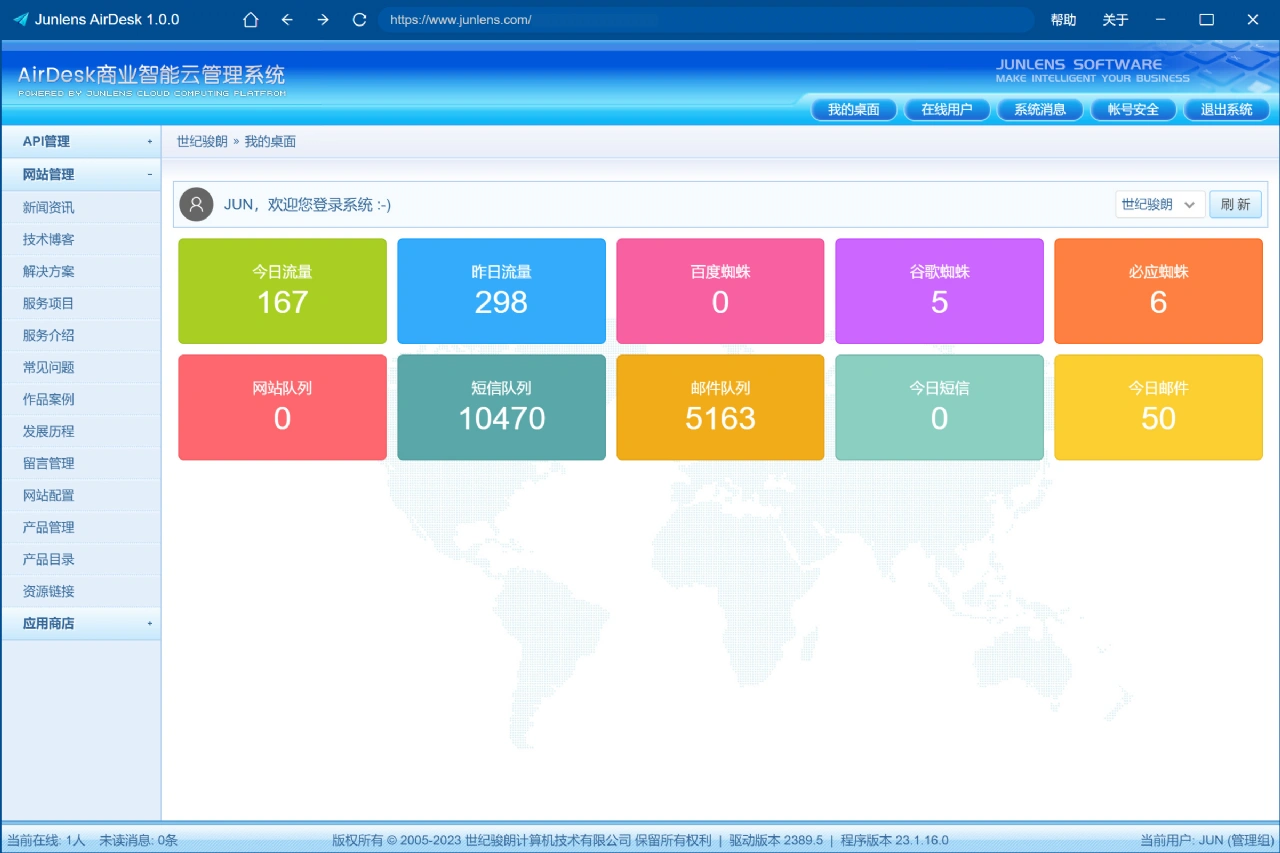Open 网站配置 in sidebar
The height and width of the screenshot is (853, 1280).
pyautogui.click(x=81, y=495)
